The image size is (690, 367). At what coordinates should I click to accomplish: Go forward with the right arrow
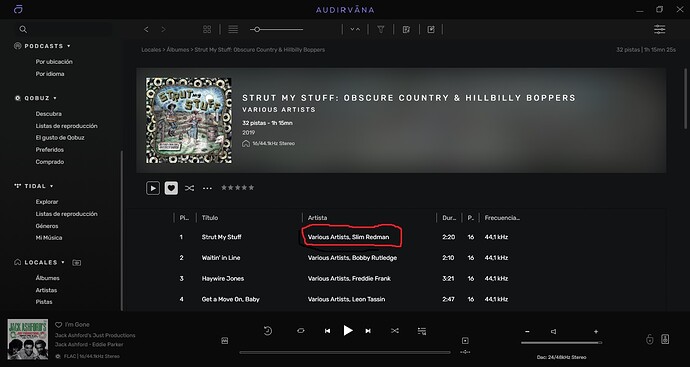(163, 29)
